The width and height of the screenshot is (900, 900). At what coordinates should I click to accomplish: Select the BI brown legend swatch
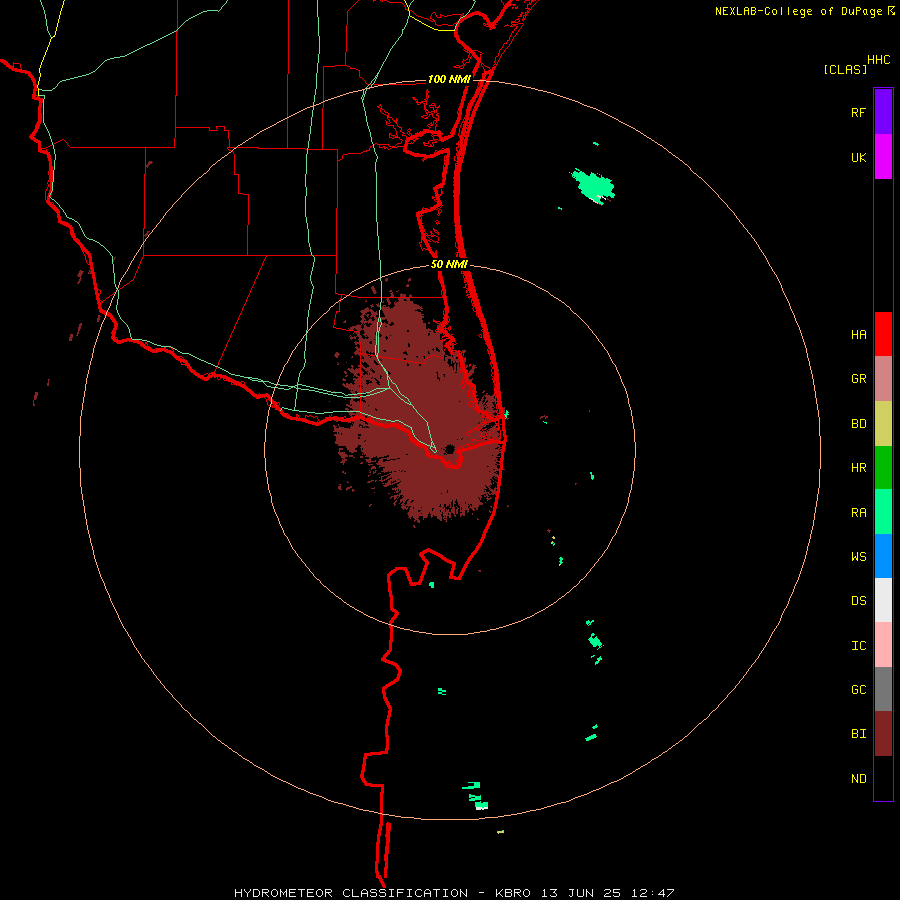pyautogui.click(x=883, y=734)
